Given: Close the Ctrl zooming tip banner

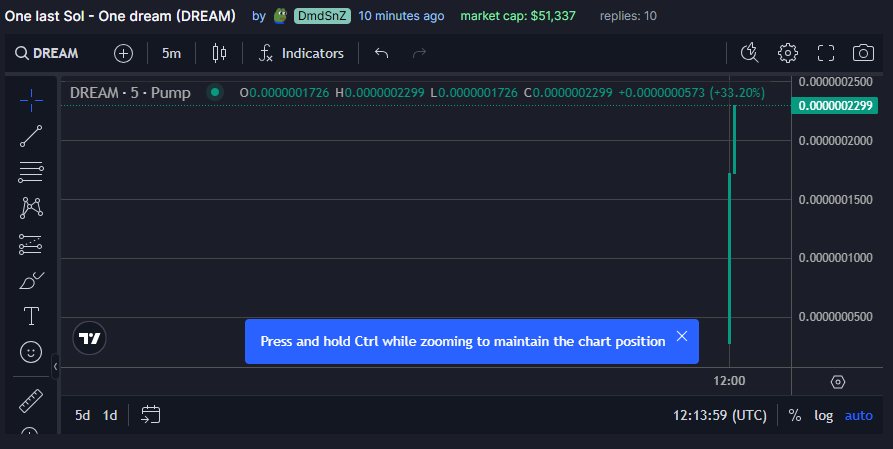Looking at the screenshot, I should click(x=682, y=336).
